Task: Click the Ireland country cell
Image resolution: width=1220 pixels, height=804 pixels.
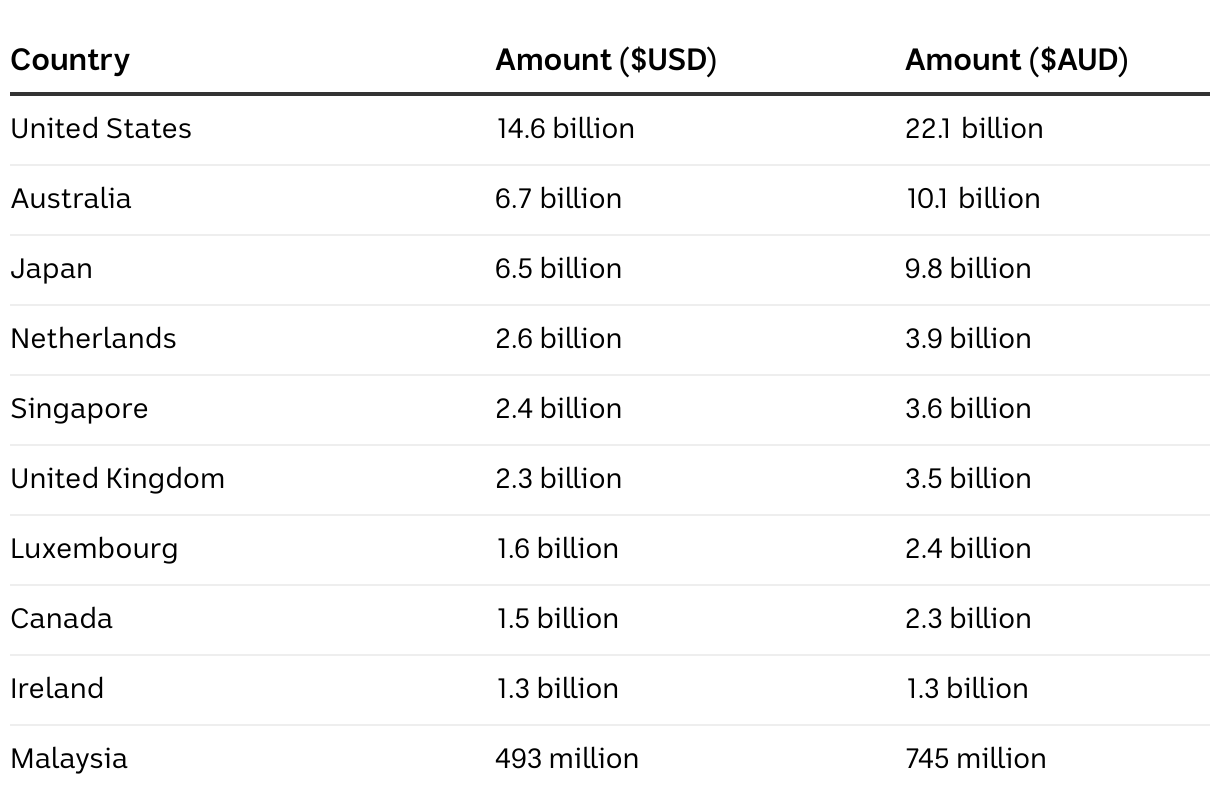Action: [x=57, y=689]
